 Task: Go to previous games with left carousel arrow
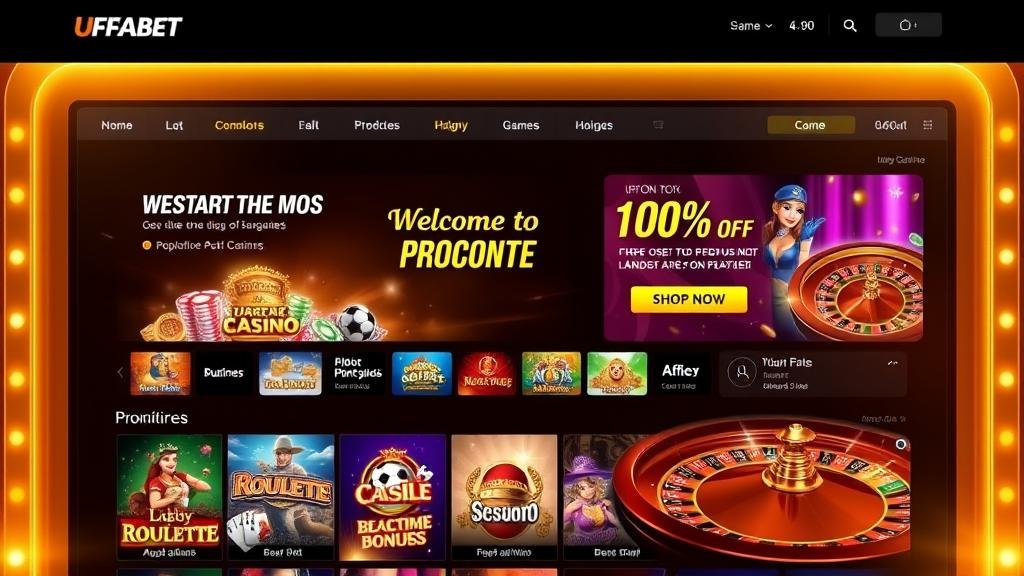tap(120, 372)
